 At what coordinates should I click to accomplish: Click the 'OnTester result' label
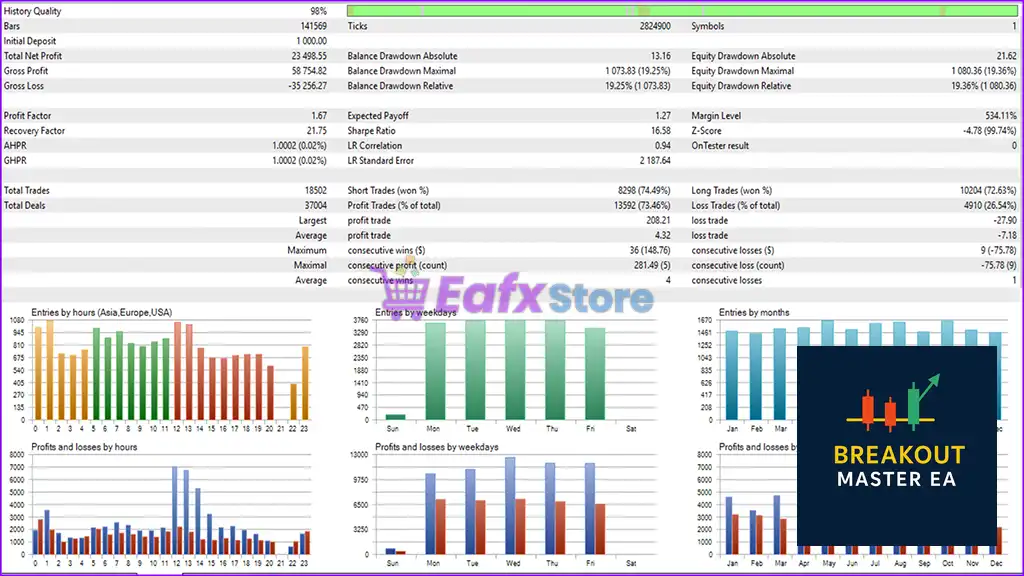click(x=720, y=146)
